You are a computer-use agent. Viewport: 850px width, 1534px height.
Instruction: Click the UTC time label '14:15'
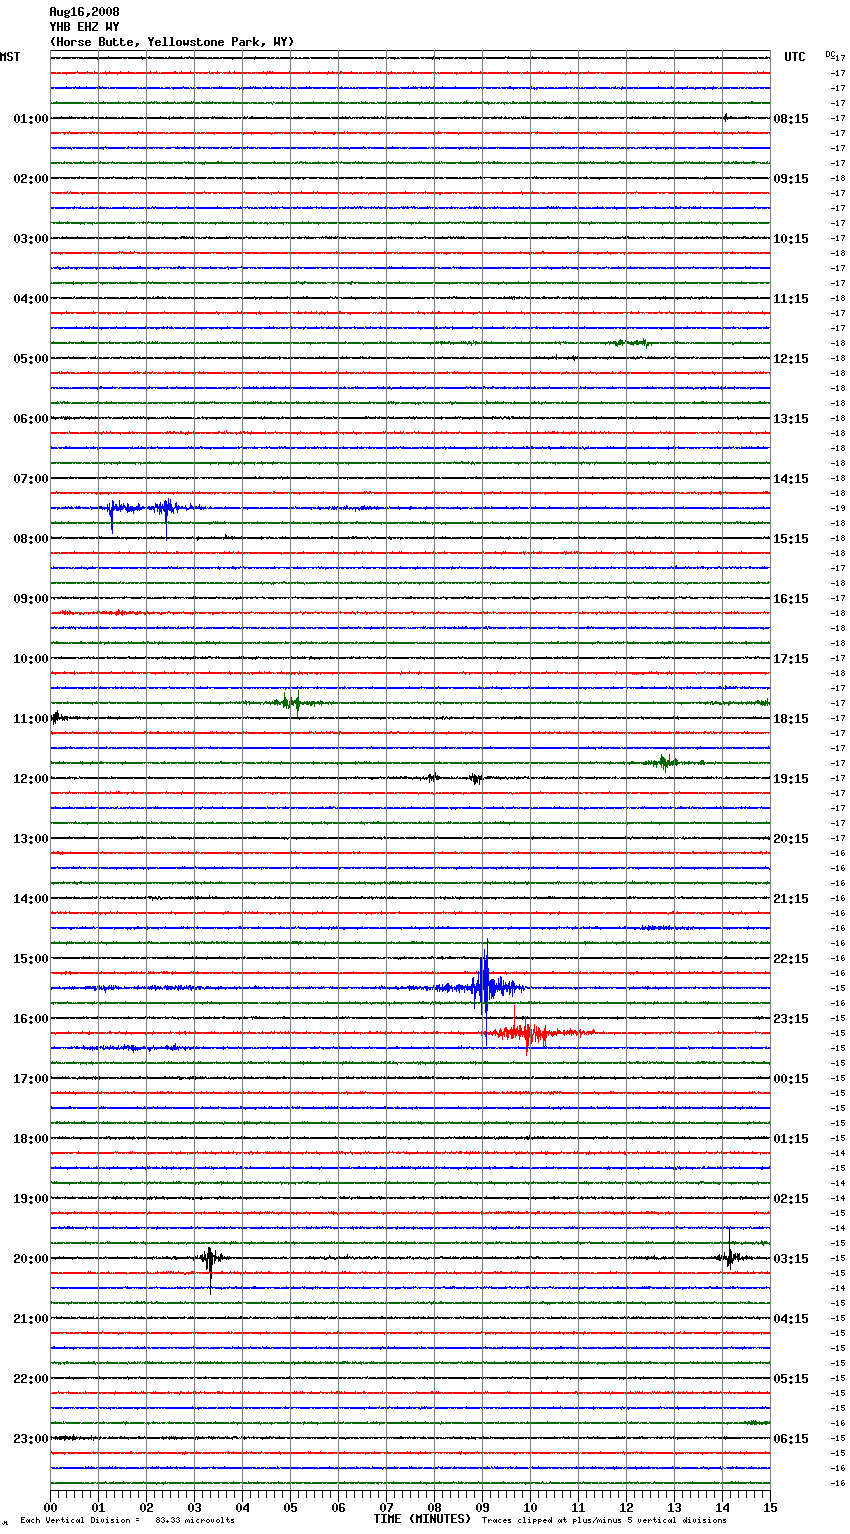(791, 479)
